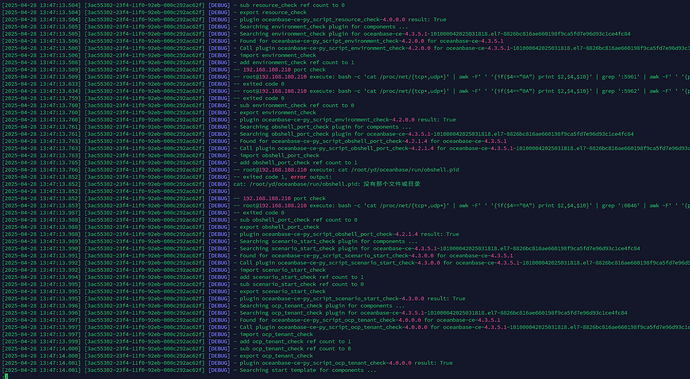Click 'add ocp_tenant_check ref count to 1'
Viewport: 690px width, 379px height.
pos(292,342)
